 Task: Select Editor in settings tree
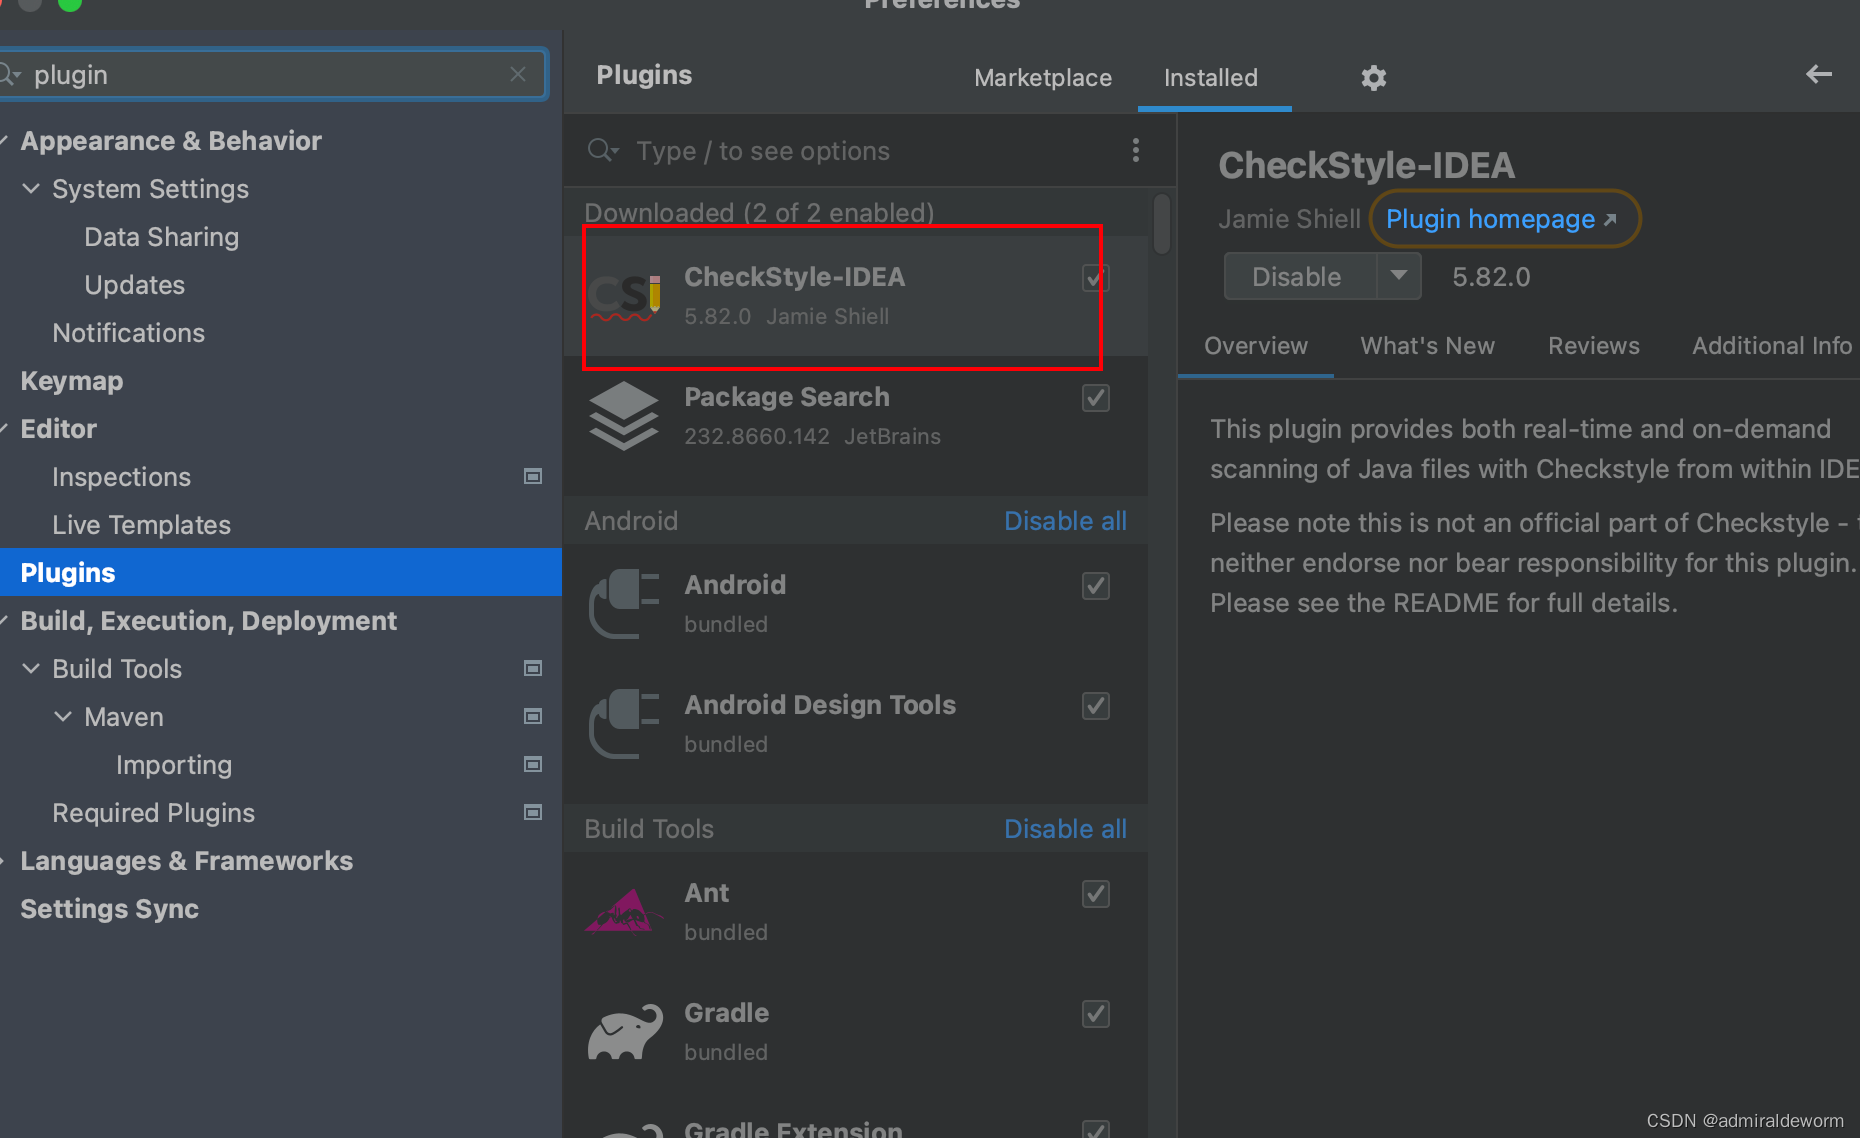point(59,429)
